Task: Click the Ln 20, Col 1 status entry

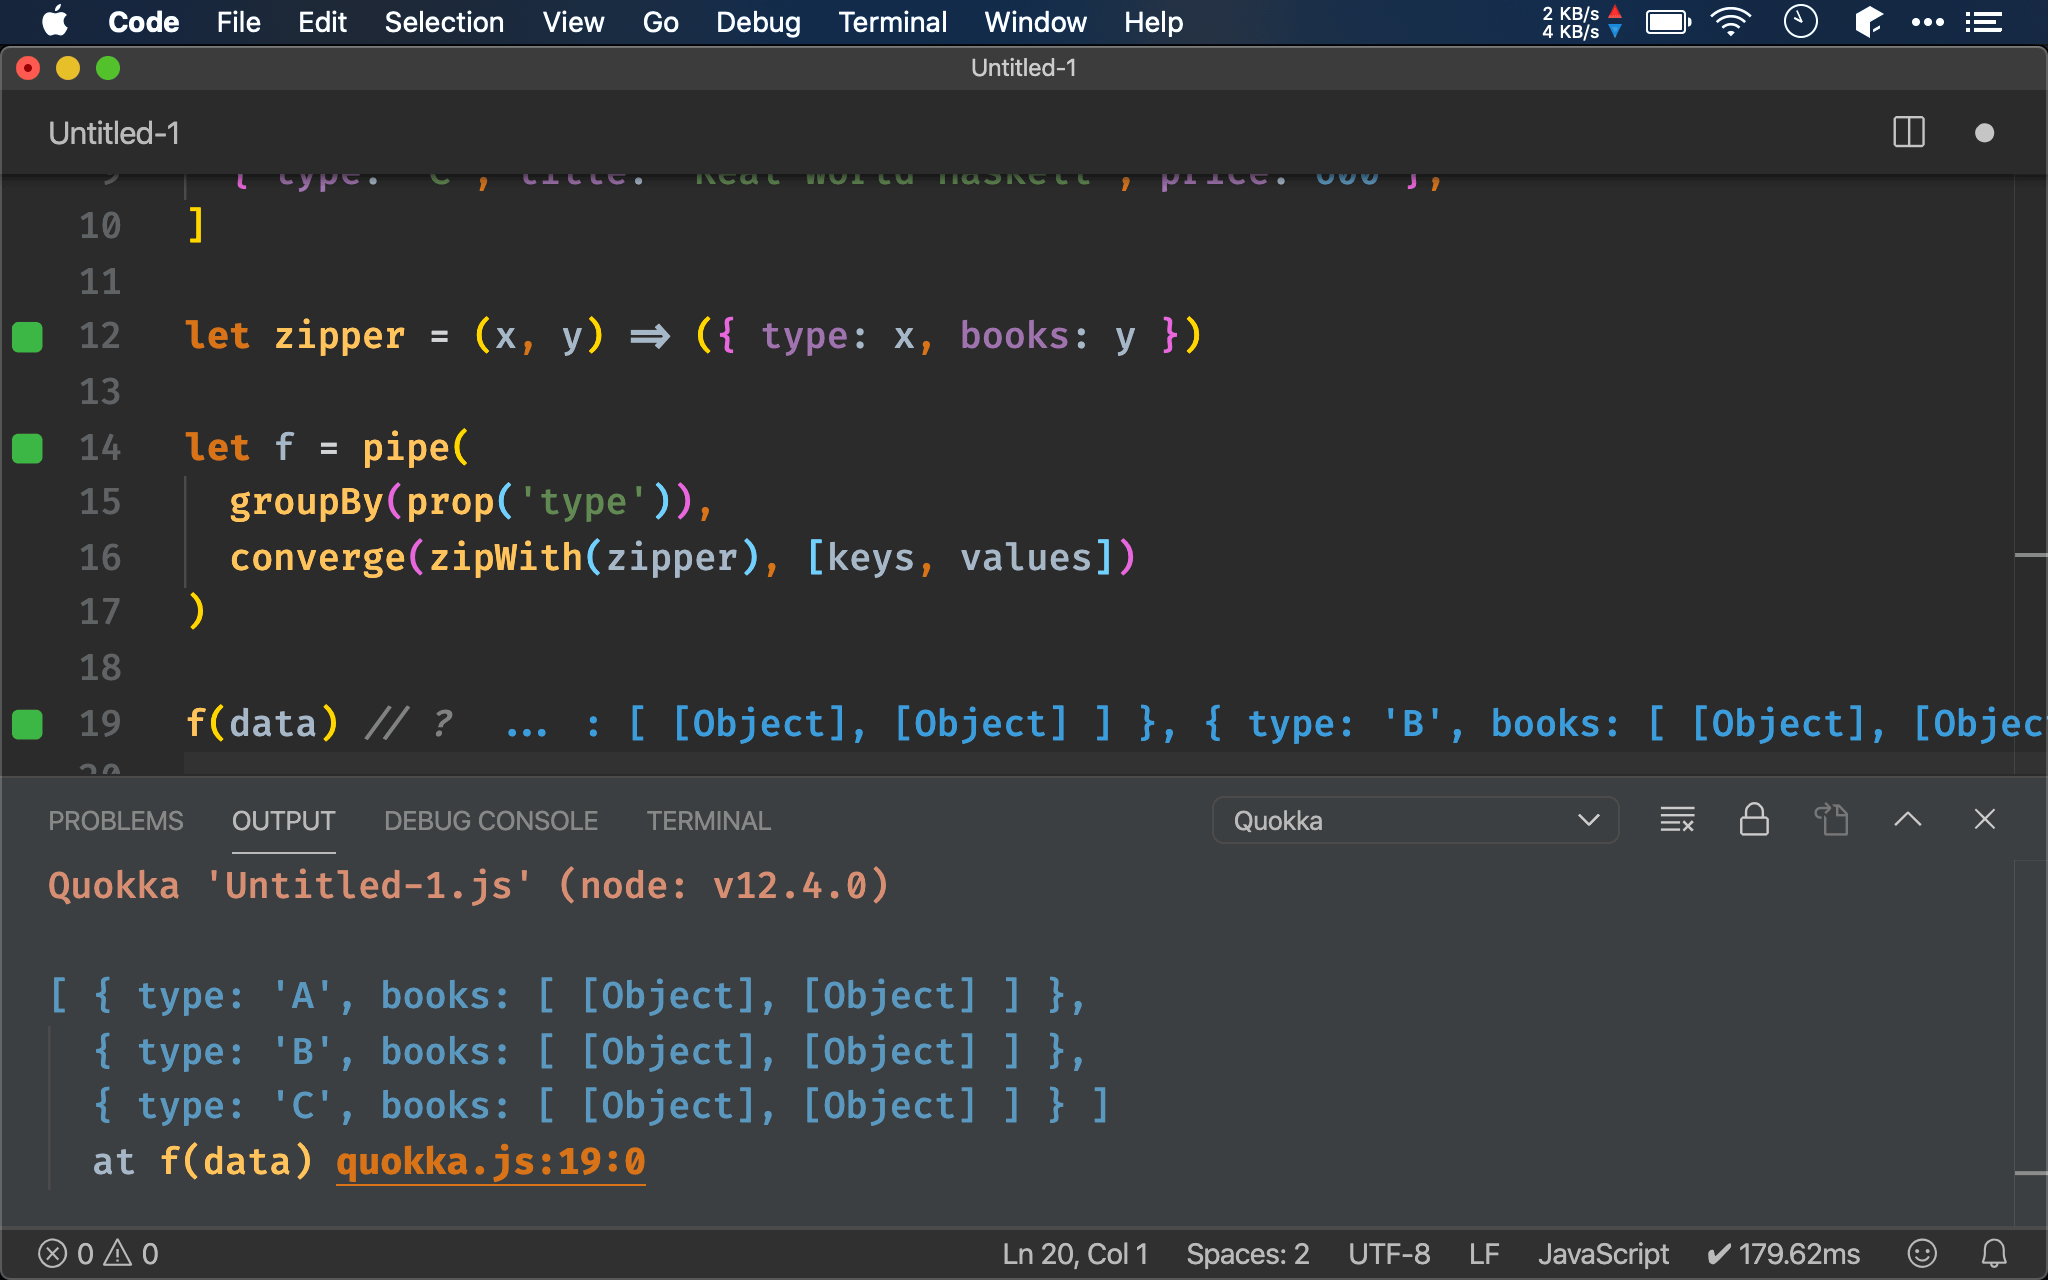Action: click(1075, 1254)
